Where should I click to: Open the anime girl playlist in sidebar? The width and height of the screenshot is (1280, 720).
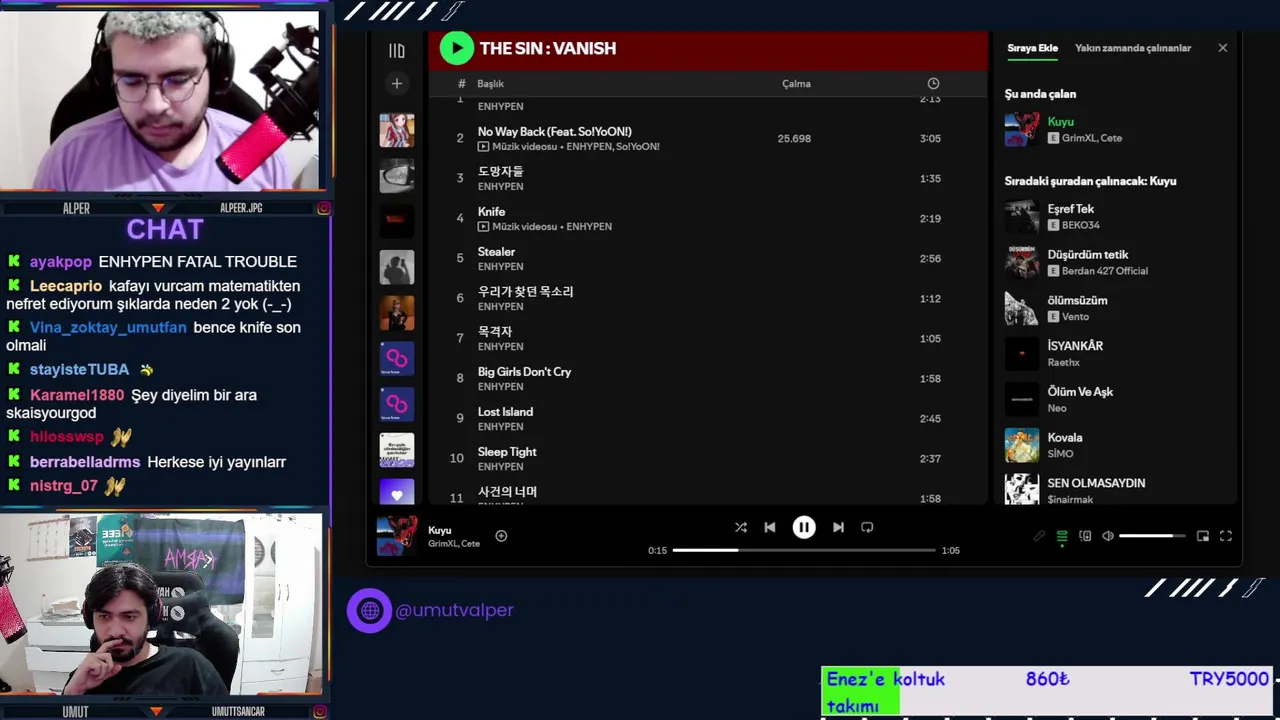click(397, 130)
